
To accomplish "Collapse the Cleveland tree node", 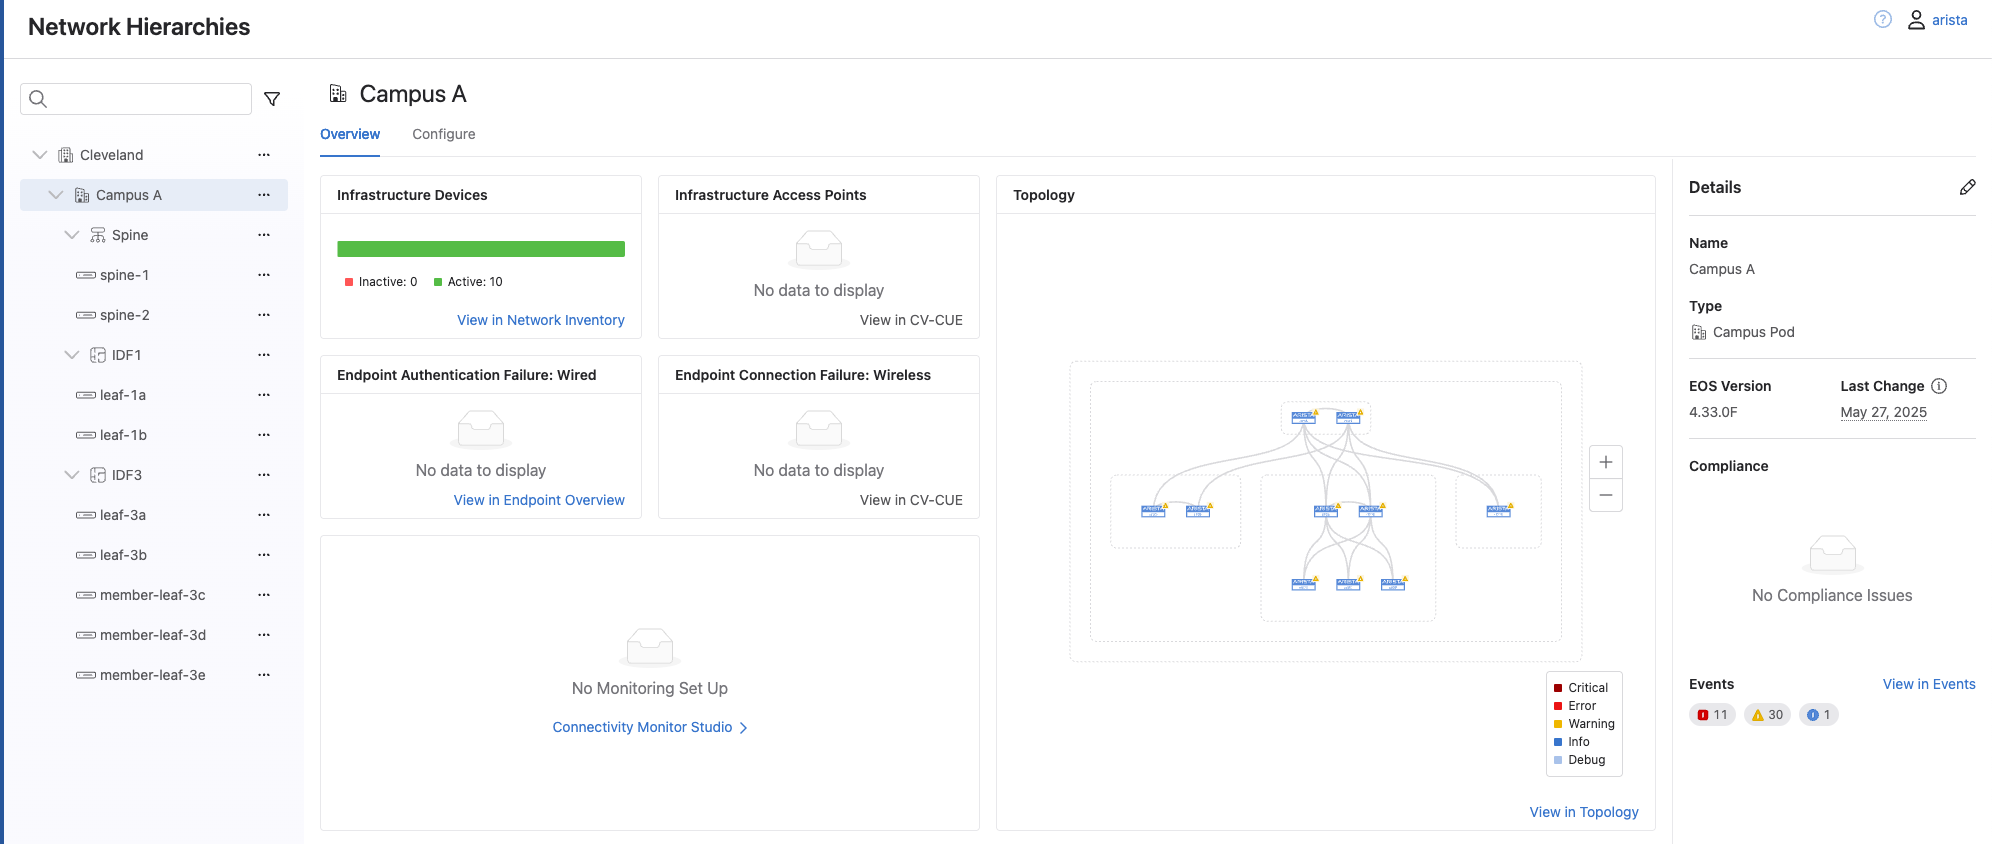I will [x=40, y=155].
